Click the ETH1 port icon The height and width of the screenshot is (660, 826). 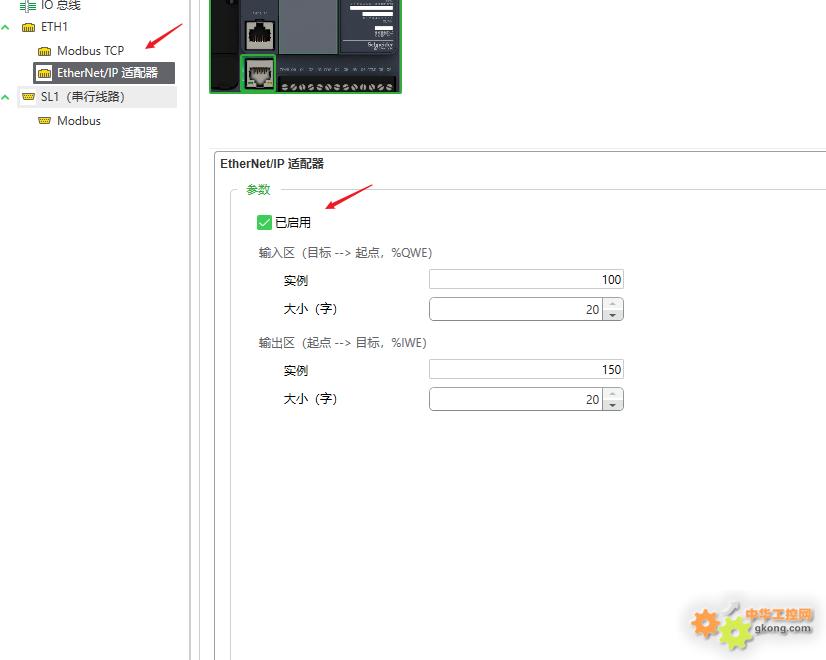click(28, 27)
